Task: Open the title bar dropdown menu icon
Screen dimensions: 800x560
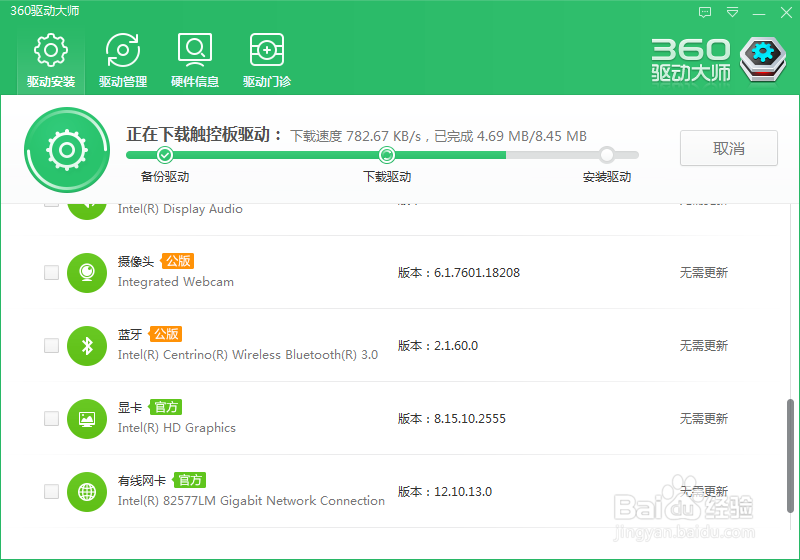Action: pos(732,12)
